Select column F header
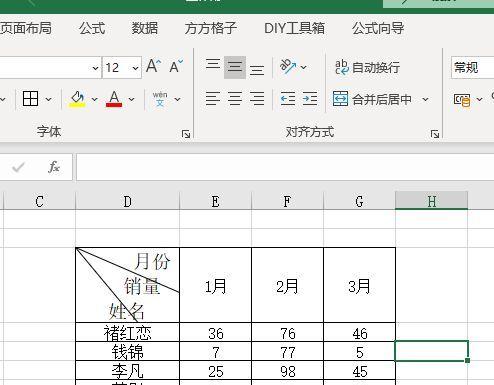This screenshot has height=385, width=494. (x=287, y=201)
